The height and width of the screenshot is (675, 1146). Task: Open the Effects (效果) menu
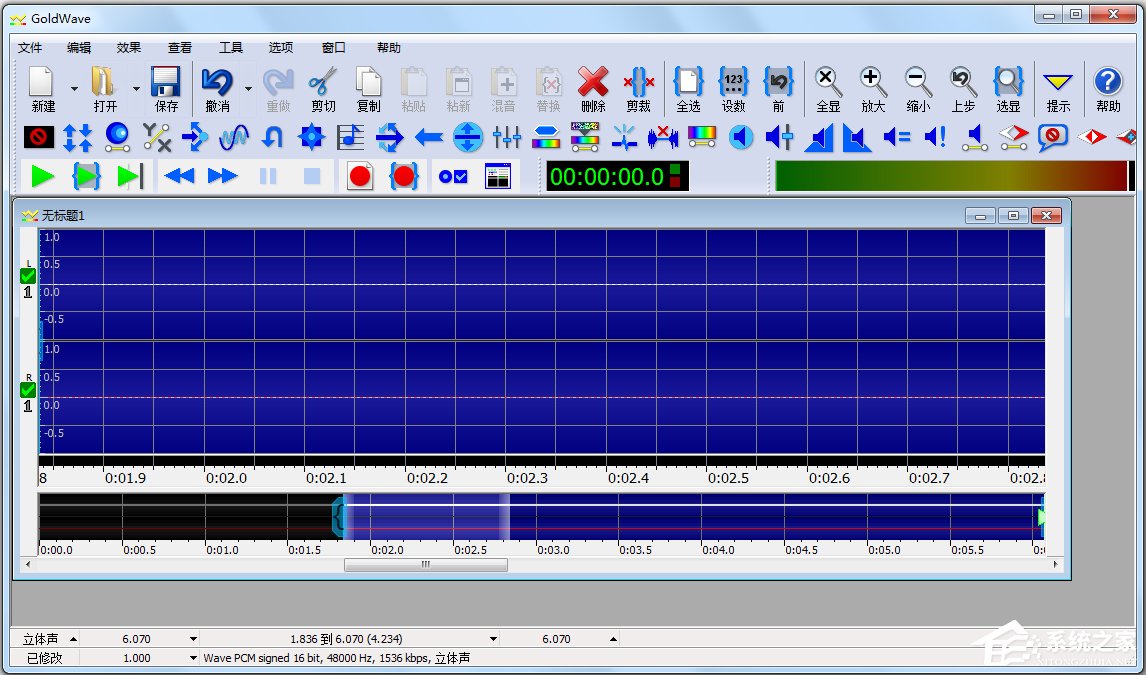click(x=129, y=47)
